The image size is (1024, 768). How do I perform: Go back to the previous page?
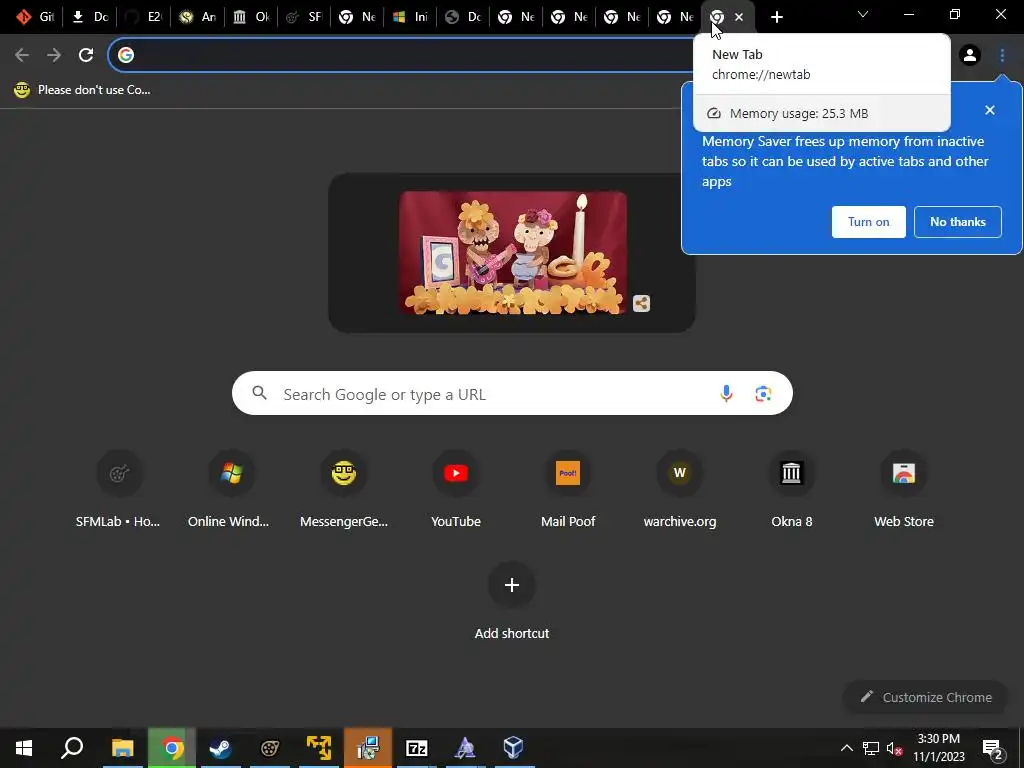click(22, 55)
